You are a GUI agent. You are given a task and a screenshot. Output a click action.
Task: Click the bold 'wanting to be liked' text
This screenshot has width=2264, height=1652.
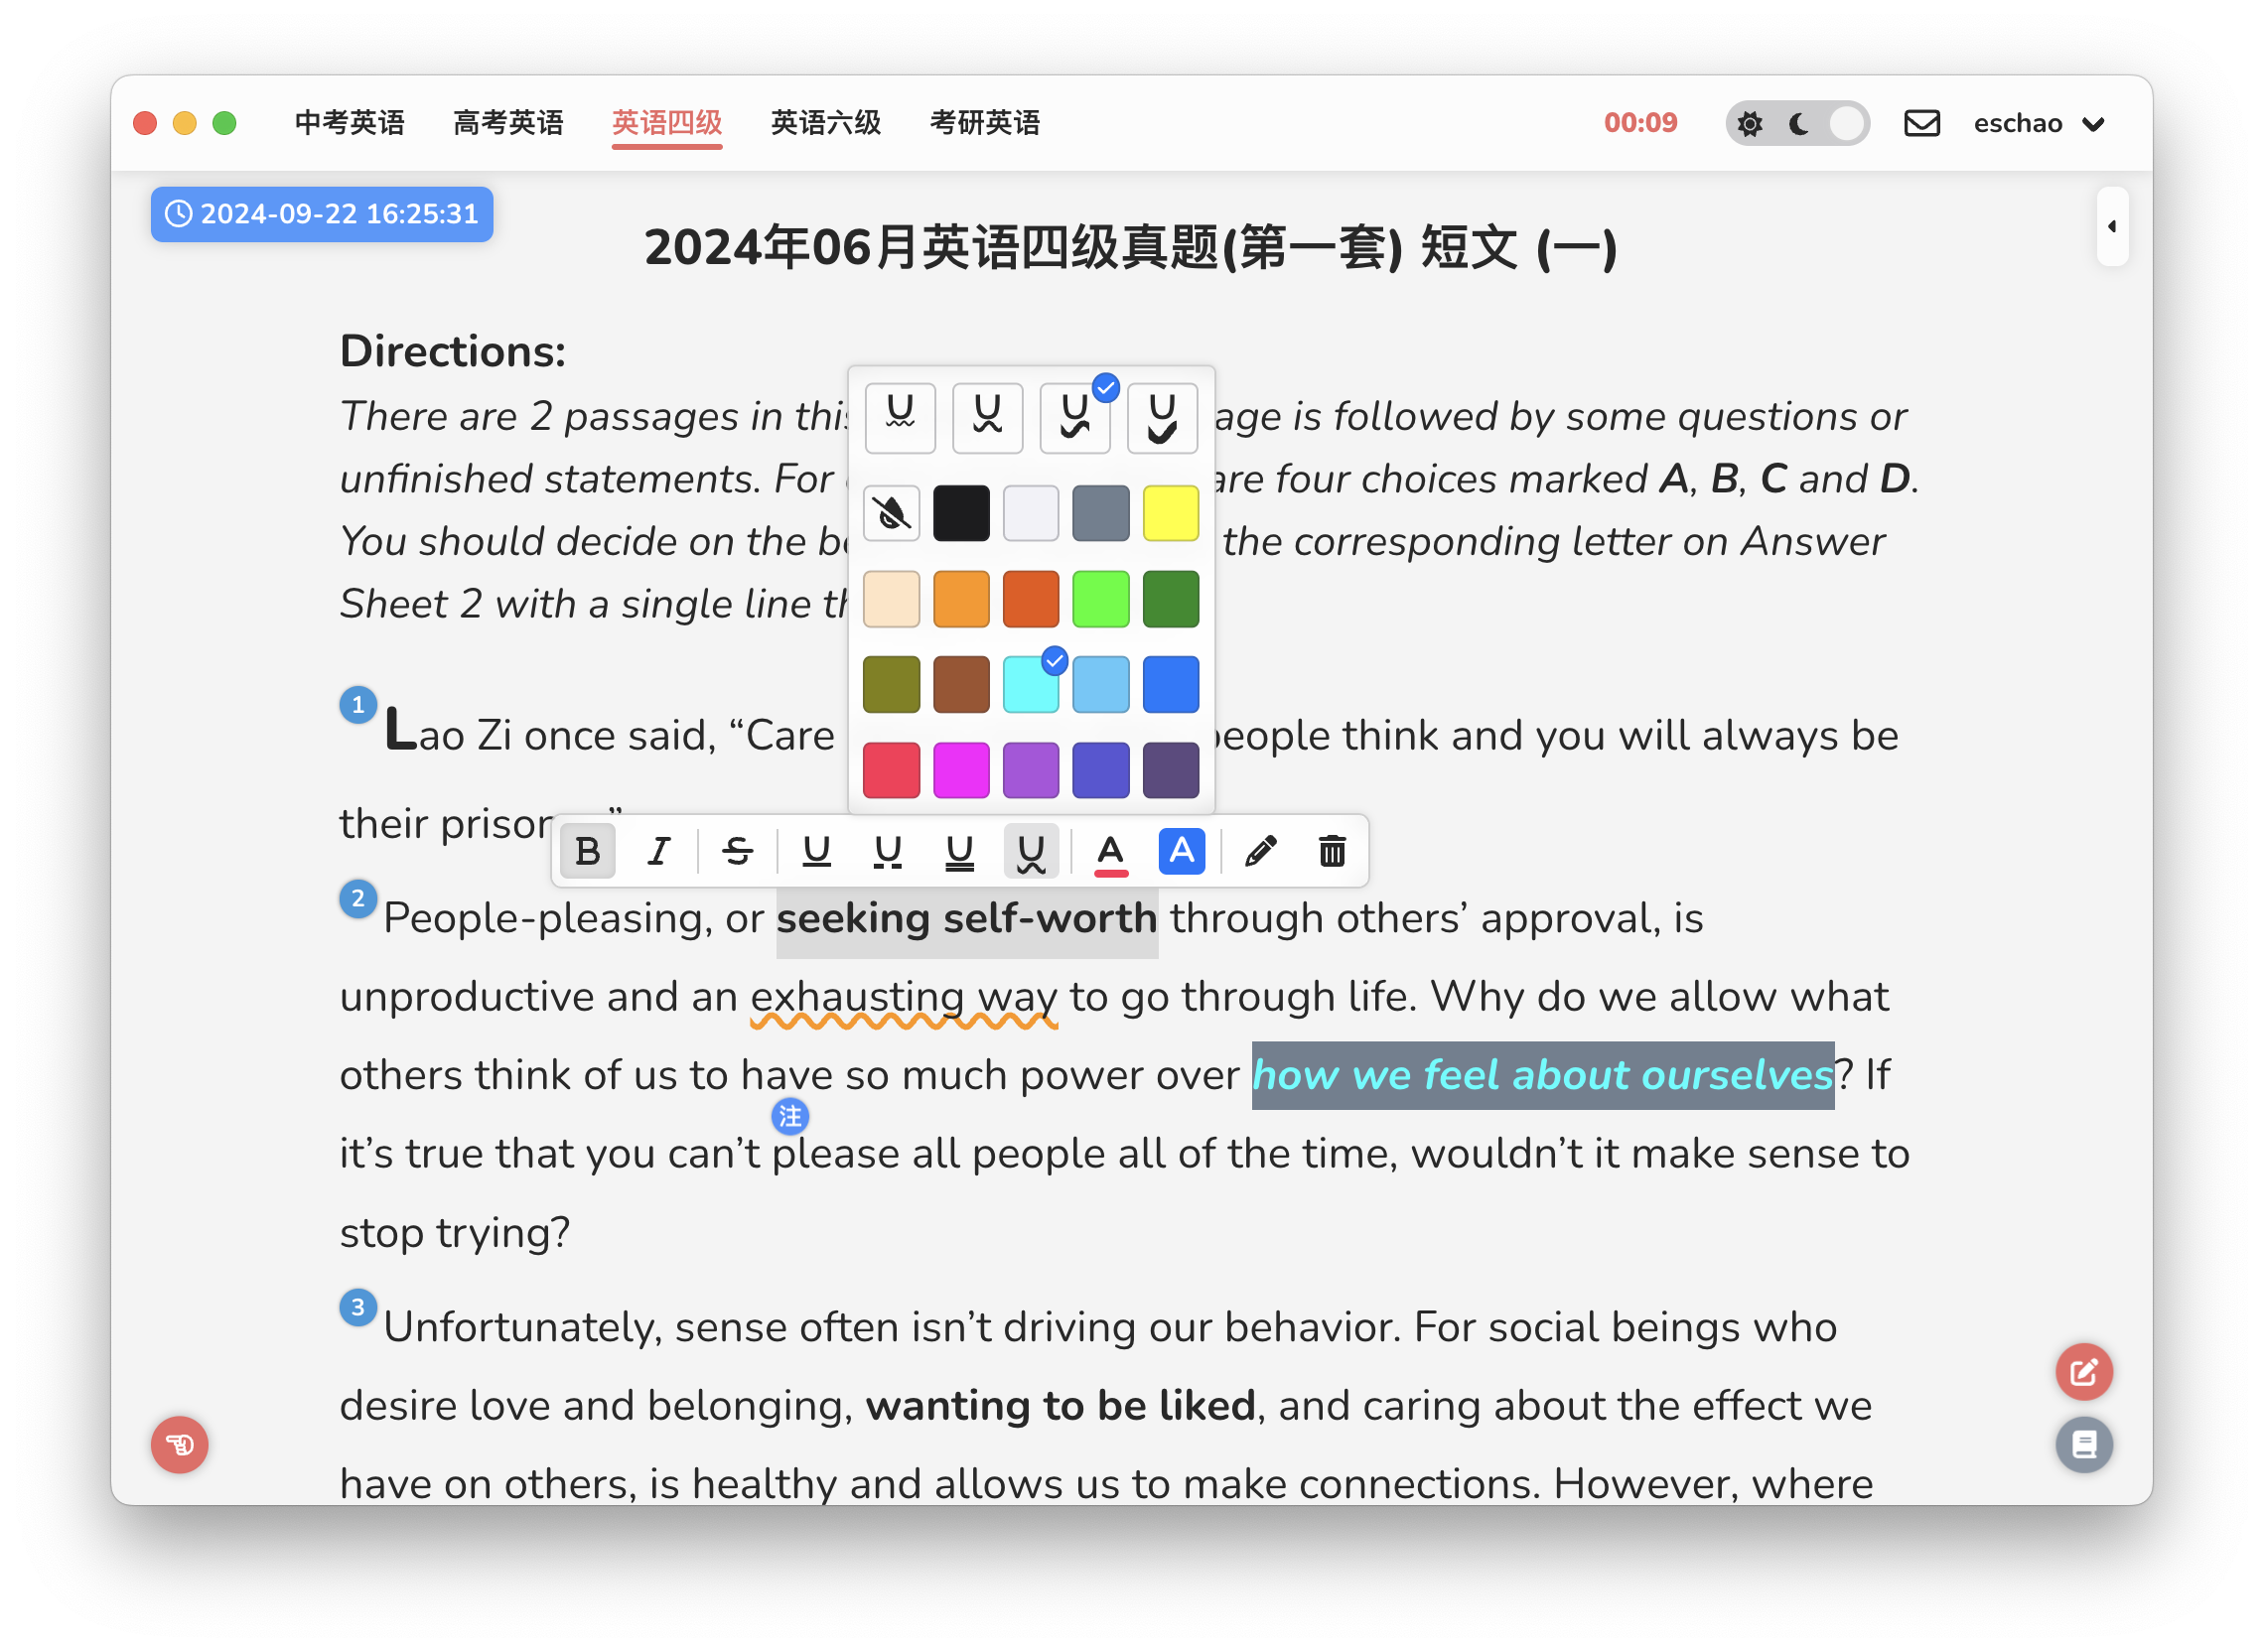1060,1407
